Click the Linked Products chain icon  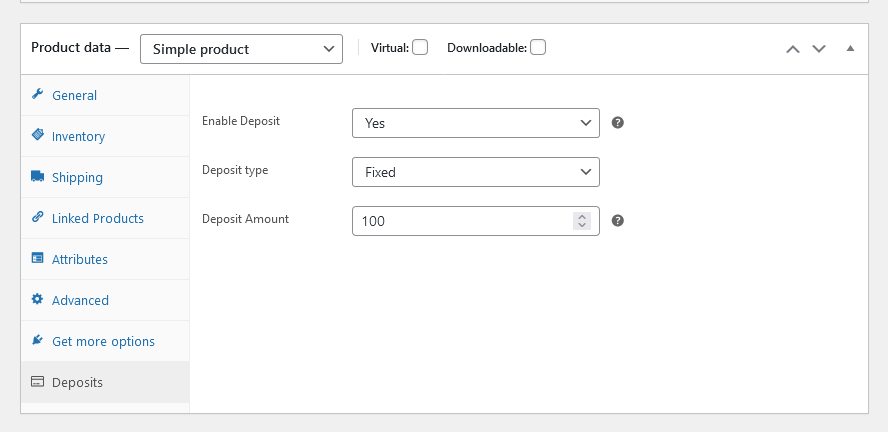click(37, 217)
